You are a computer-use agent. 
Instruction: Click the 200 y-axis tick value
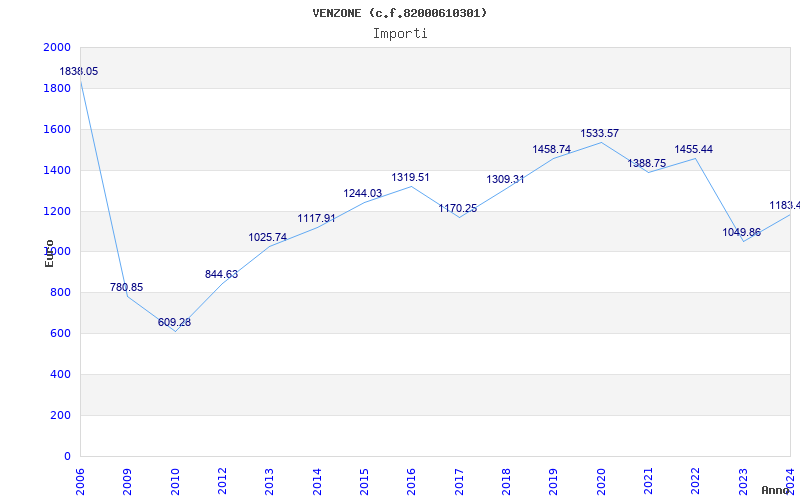[x=60, y=415]
